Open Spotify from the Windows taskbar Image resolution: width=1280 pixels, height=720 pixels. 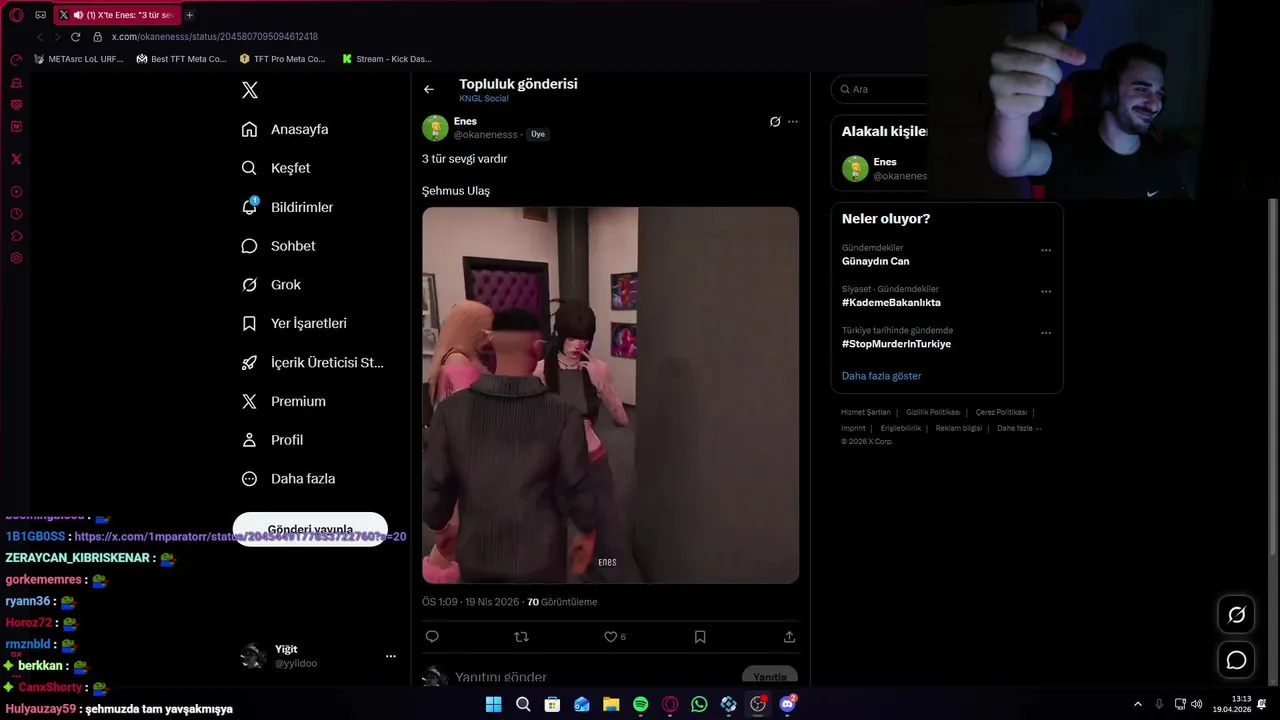pyautogui.click(x=641, y=704)
